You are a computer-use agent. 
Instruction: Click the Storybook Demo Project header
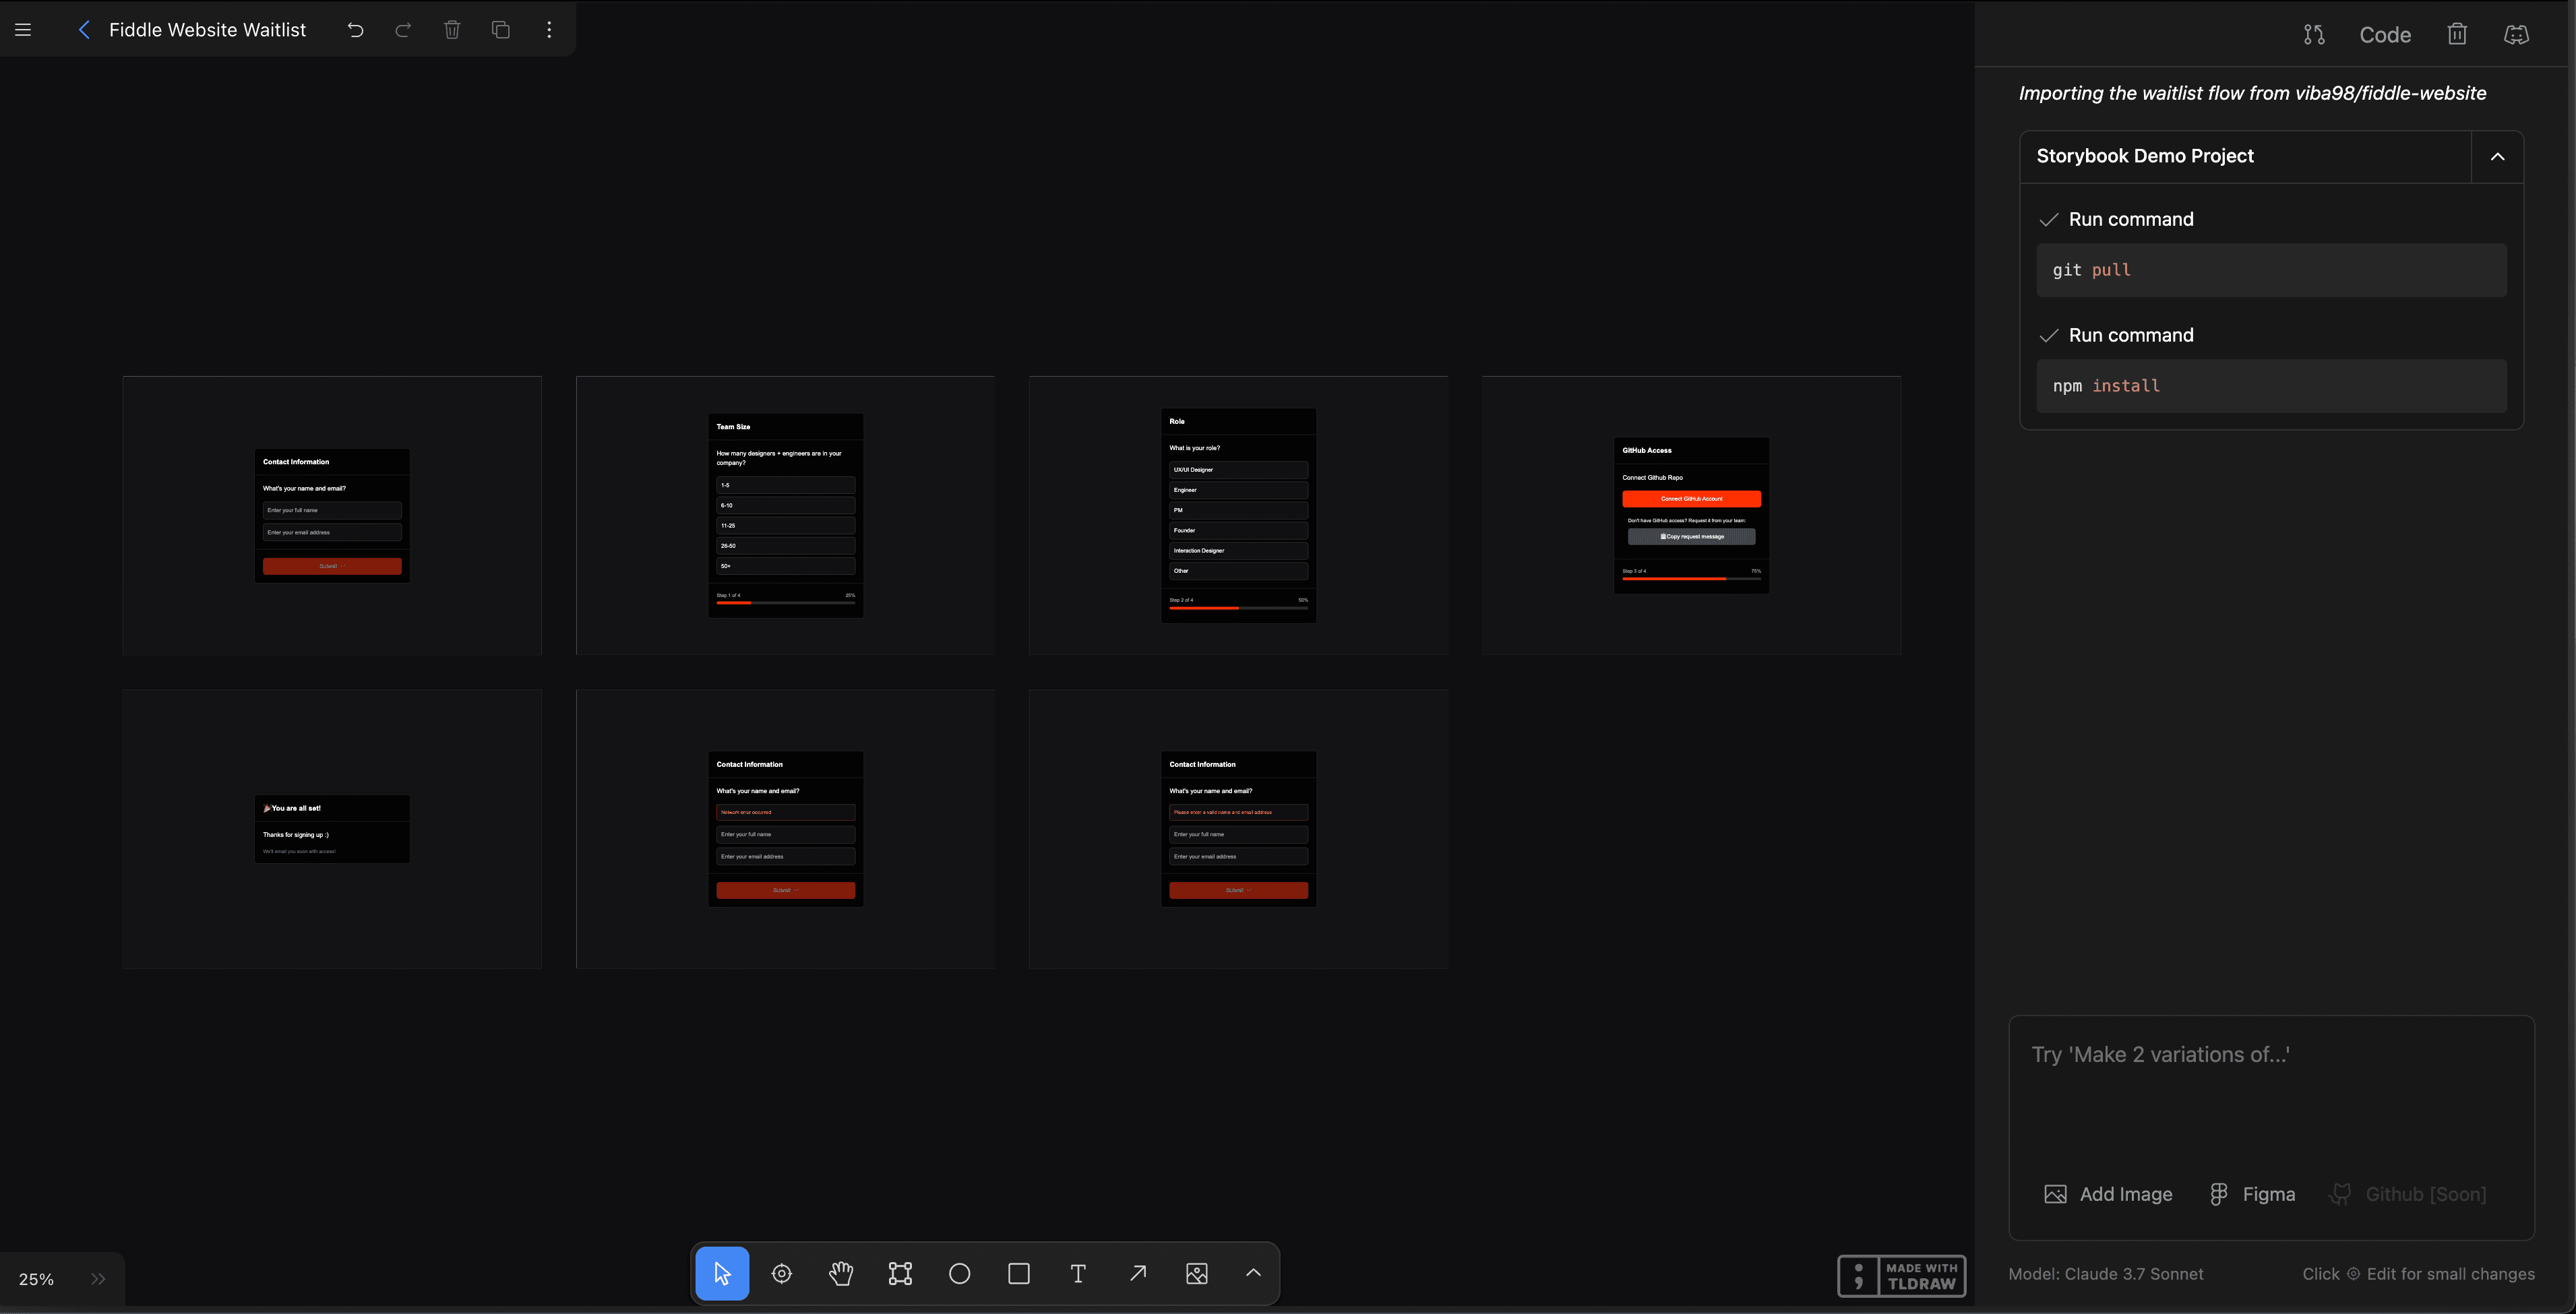tap(2245, 156)
